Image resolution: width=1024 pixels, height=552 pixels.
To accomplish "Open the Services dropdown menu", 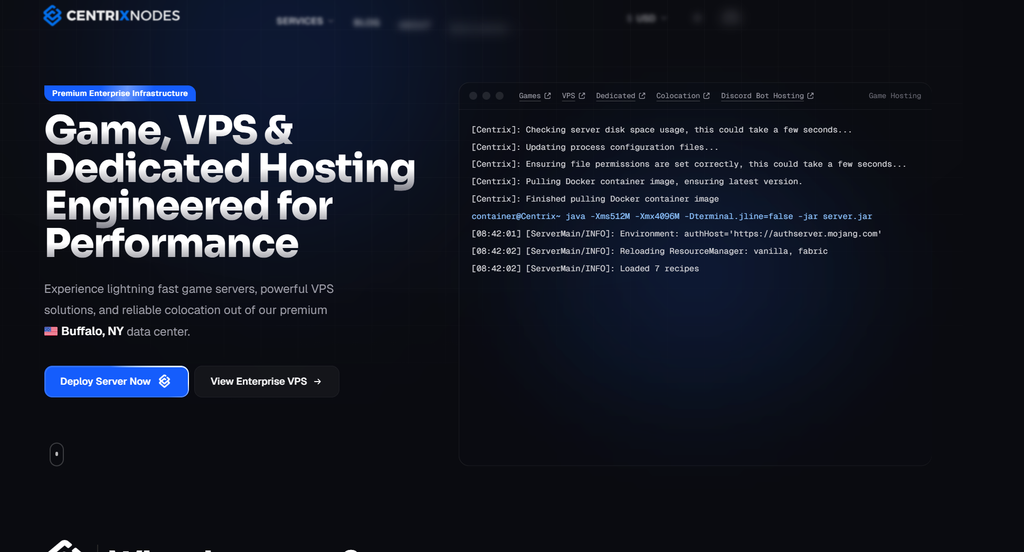I will point(304,21).
